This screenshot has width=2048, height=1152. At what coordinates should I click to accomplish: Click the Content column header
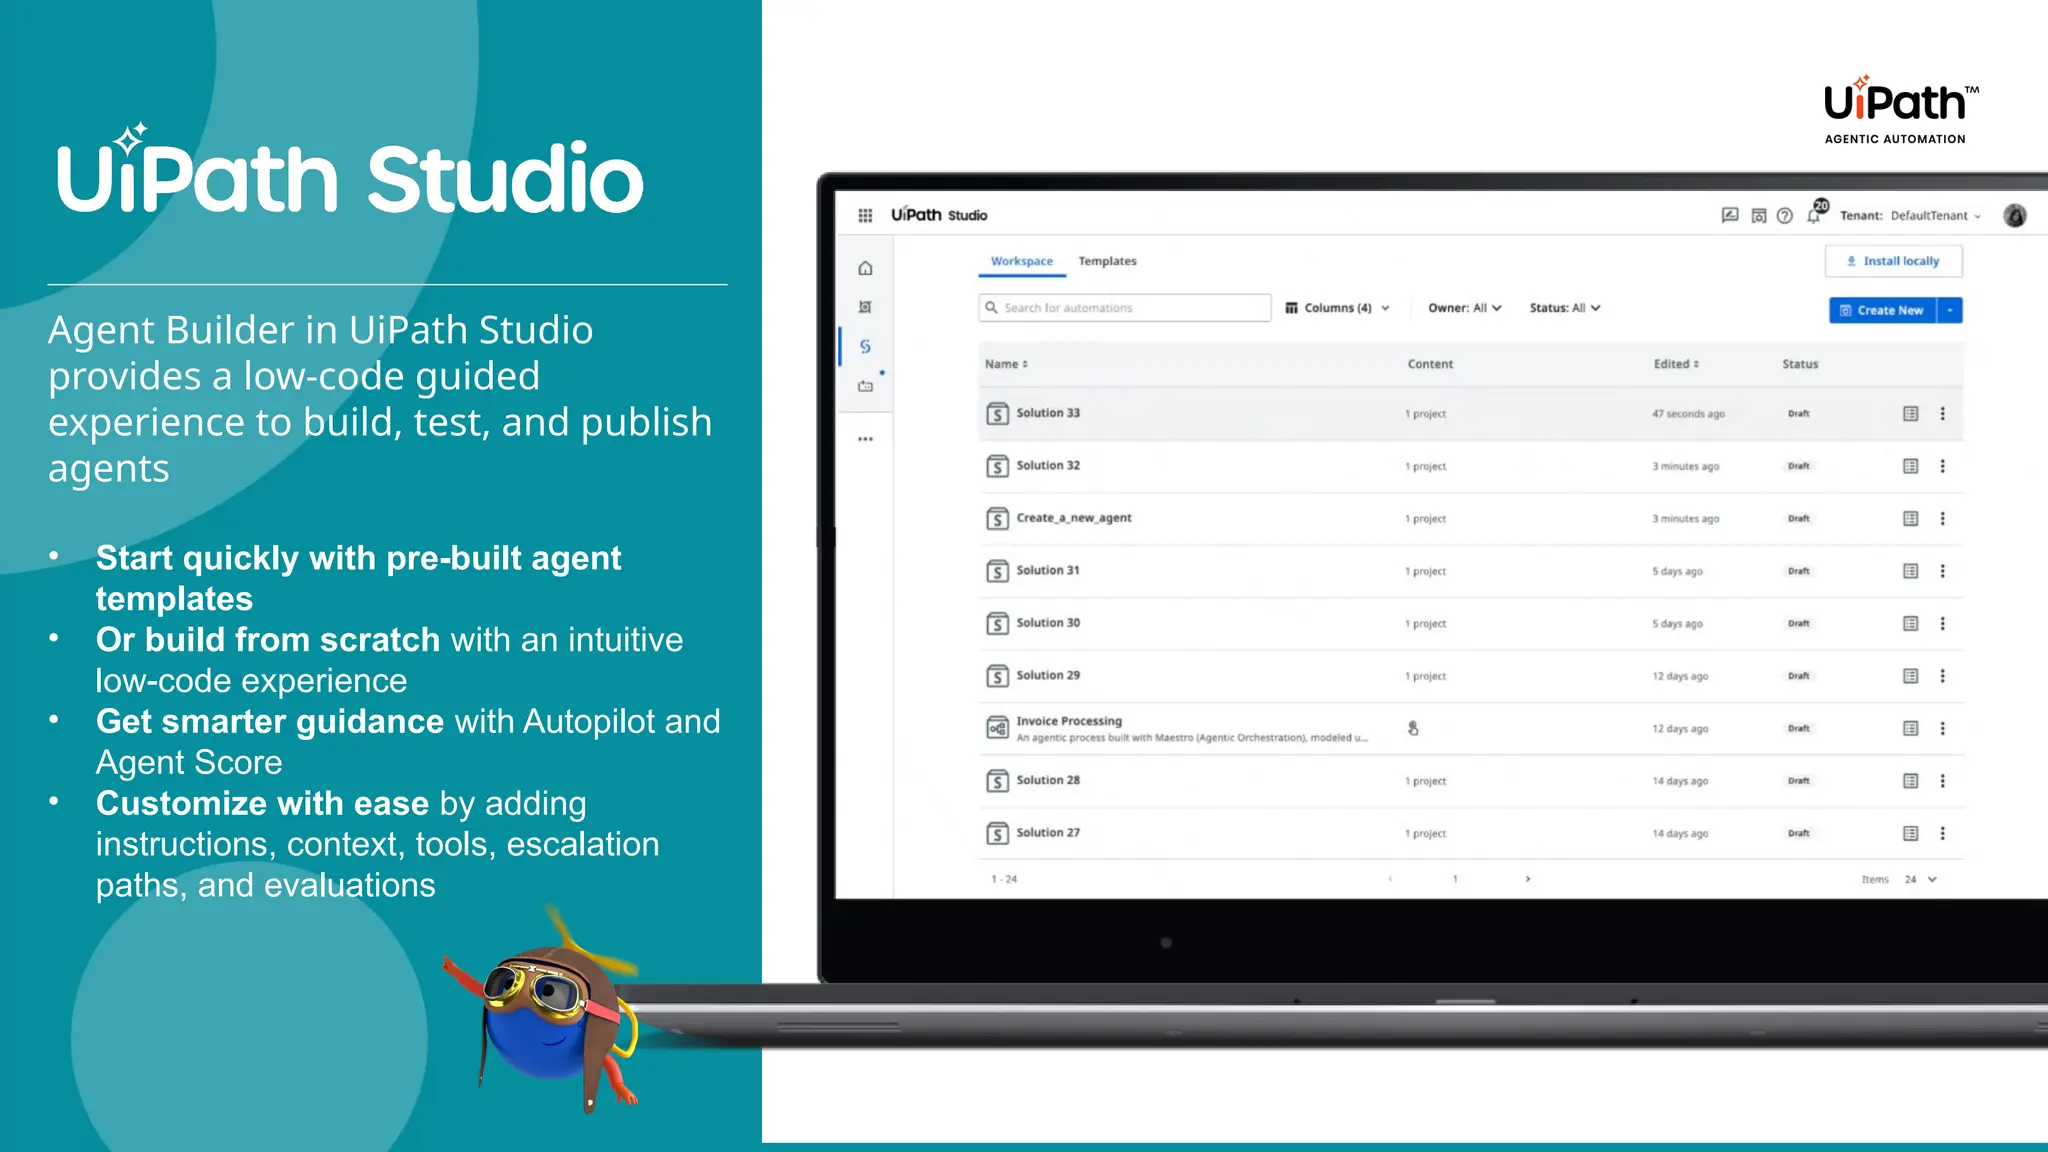(x=1430, y=364)
